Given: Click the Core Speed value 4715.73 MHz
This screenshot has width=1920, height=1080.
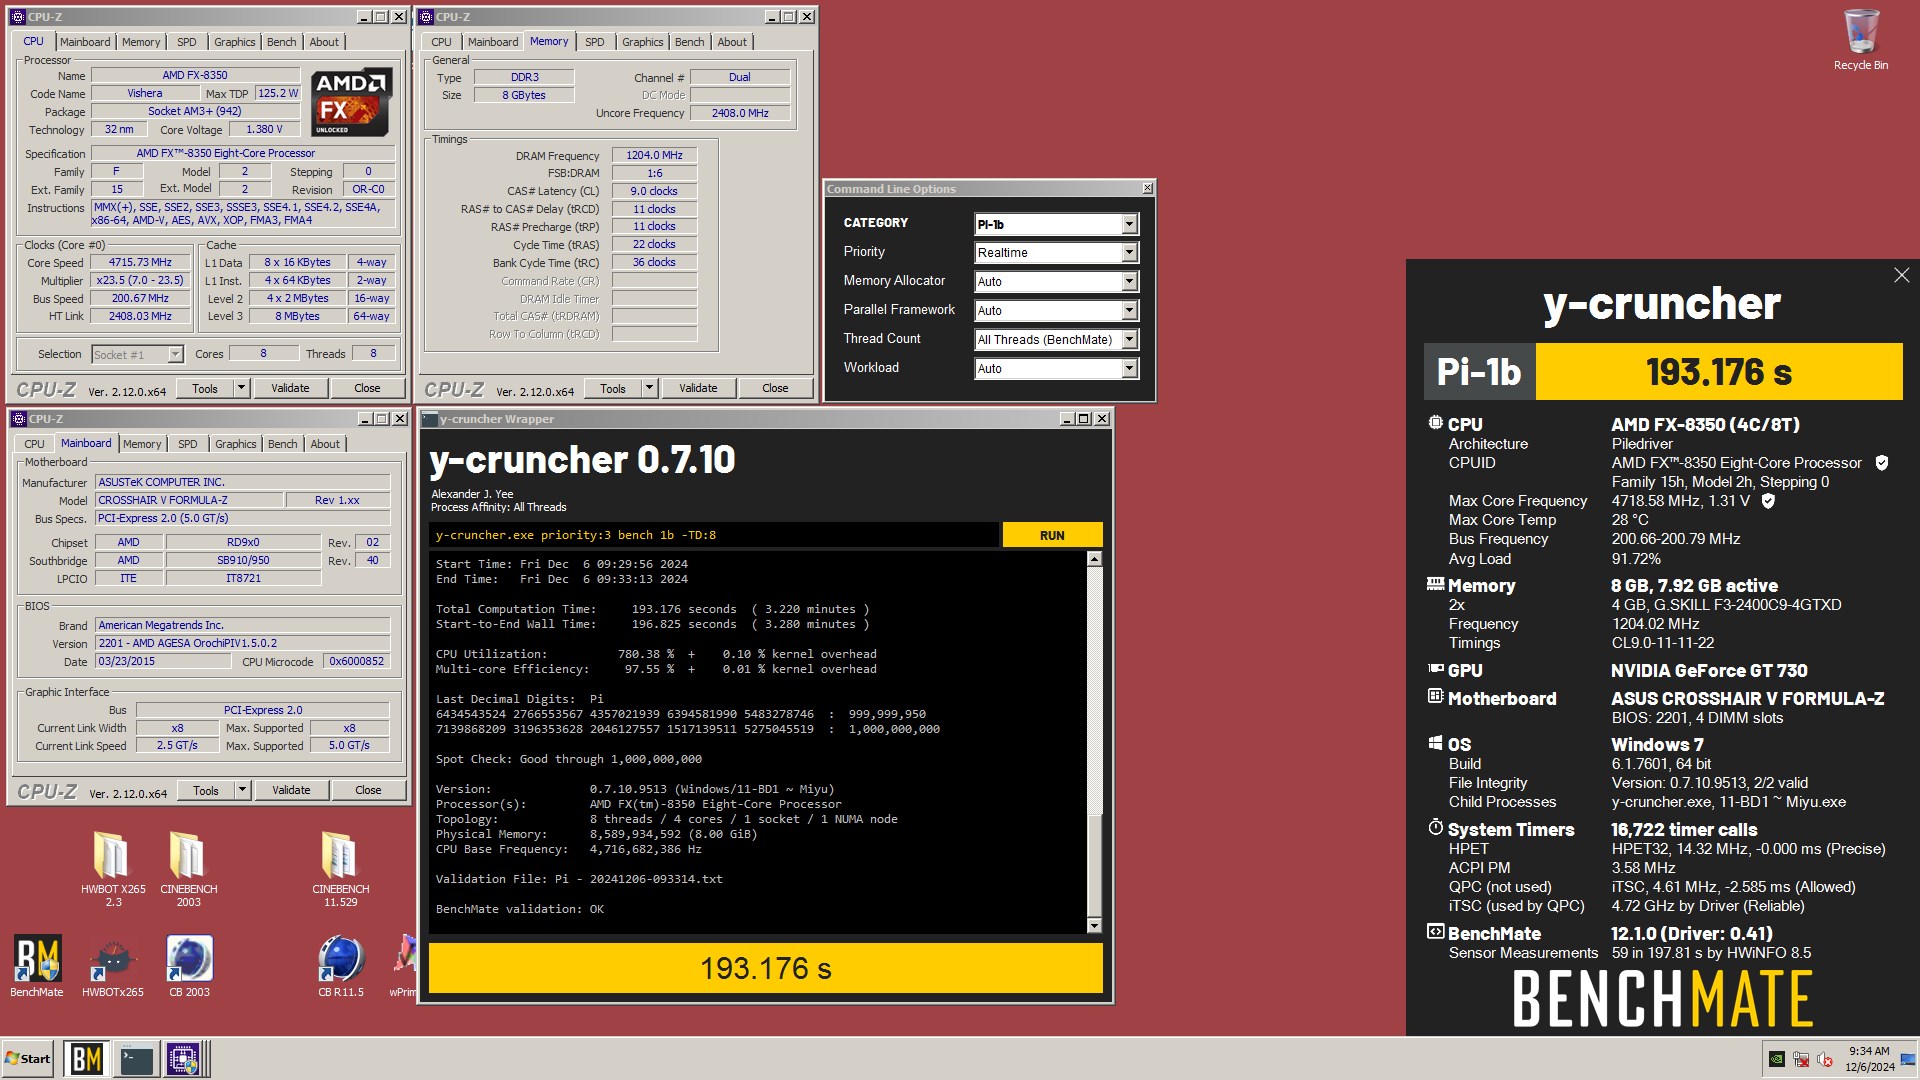Looking at the screenshot, I should click(x=140, y=263).
